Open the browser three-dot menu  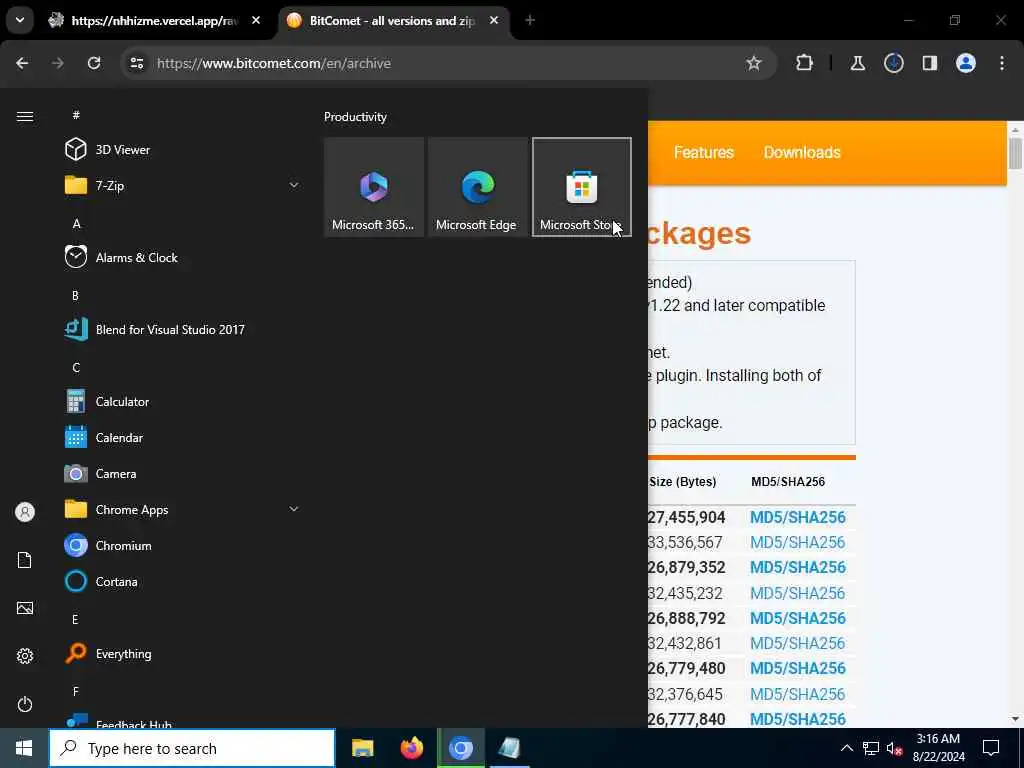(x=1002, y=63)
